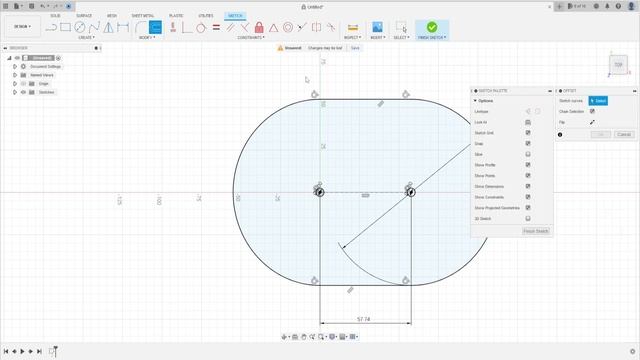The image size is (640, 360).
Task: Enable the 3D Sketch checkbox
Action: [x=528, y=218]
